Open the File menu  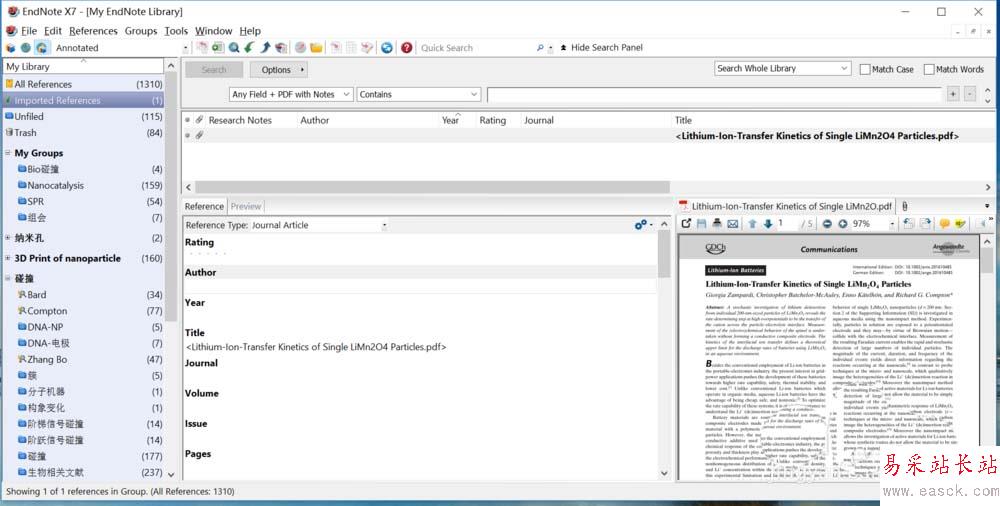point(29,31)
